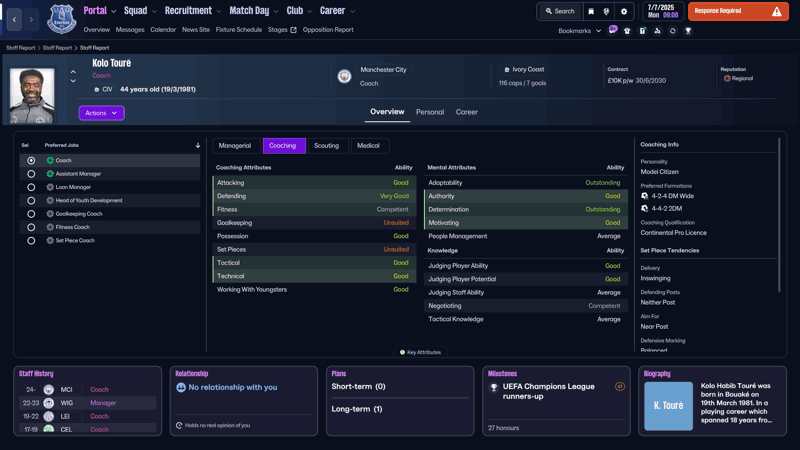Click the MCI club badge in Staff History
This screenshot has height=450, width=800.
(x=48, y=390)
